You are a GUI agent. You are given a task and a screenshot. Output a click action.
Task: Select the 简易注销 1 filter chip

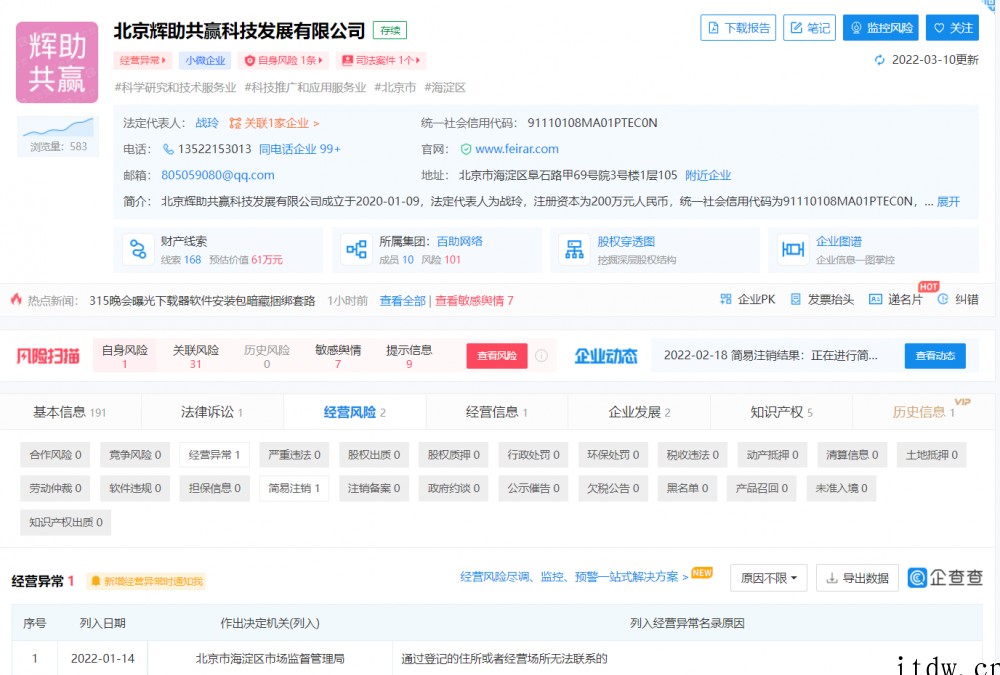(x=294, y=488)
